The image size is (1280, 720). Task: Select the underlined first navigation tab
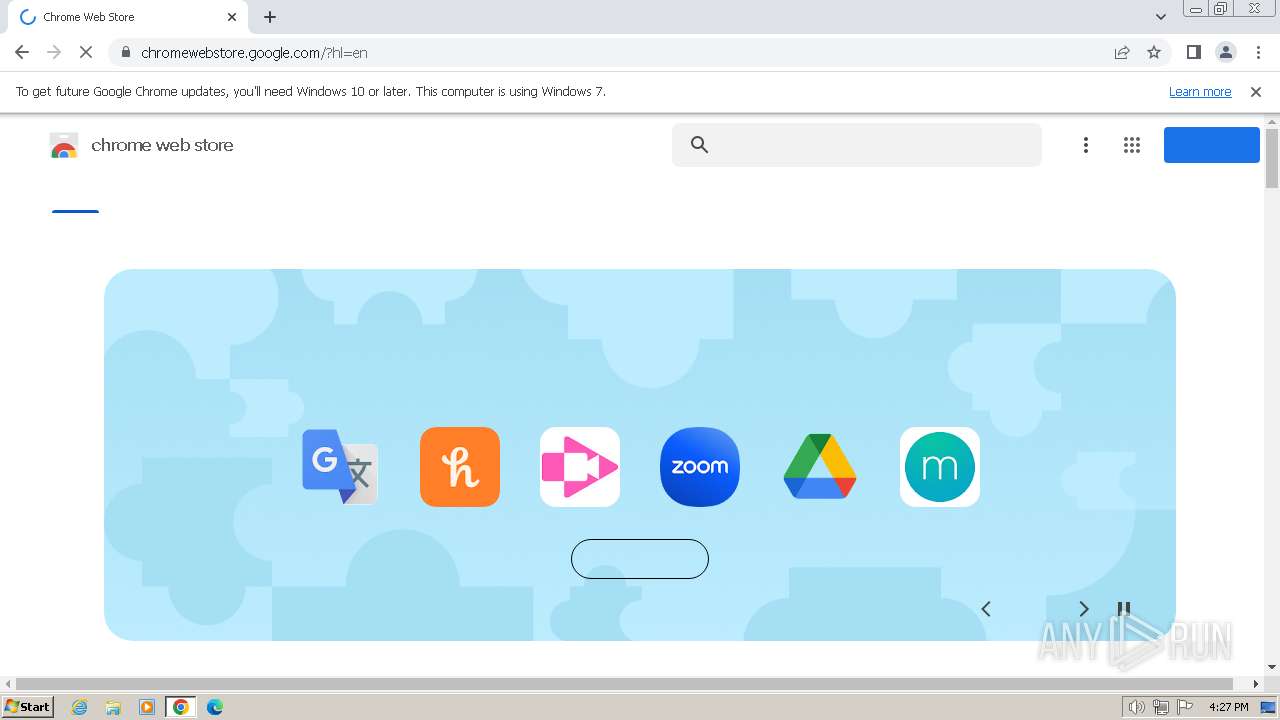coord(75,211)
